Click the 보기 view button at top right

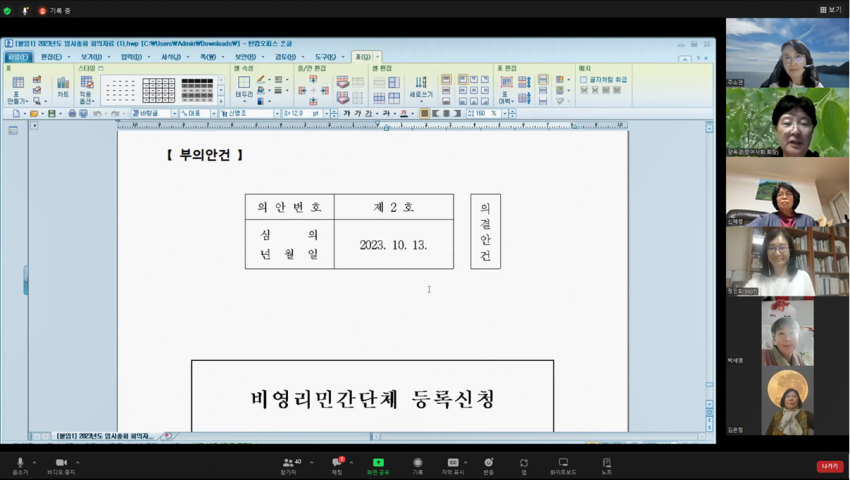pos(830,9)
